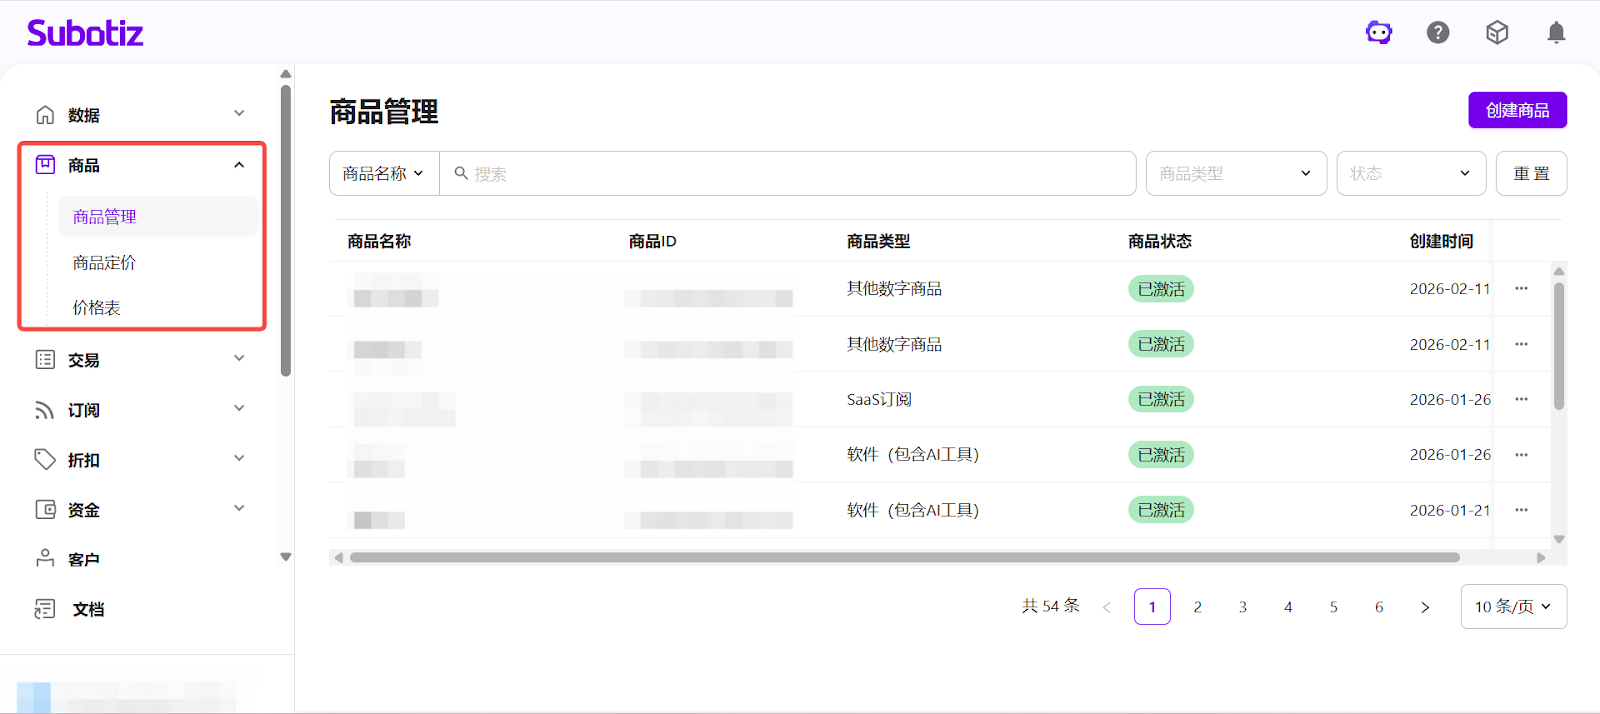Viewport: 1600px width, 714px height.
Task: Open the cube package icon in header
Action: pos(1497,33)
